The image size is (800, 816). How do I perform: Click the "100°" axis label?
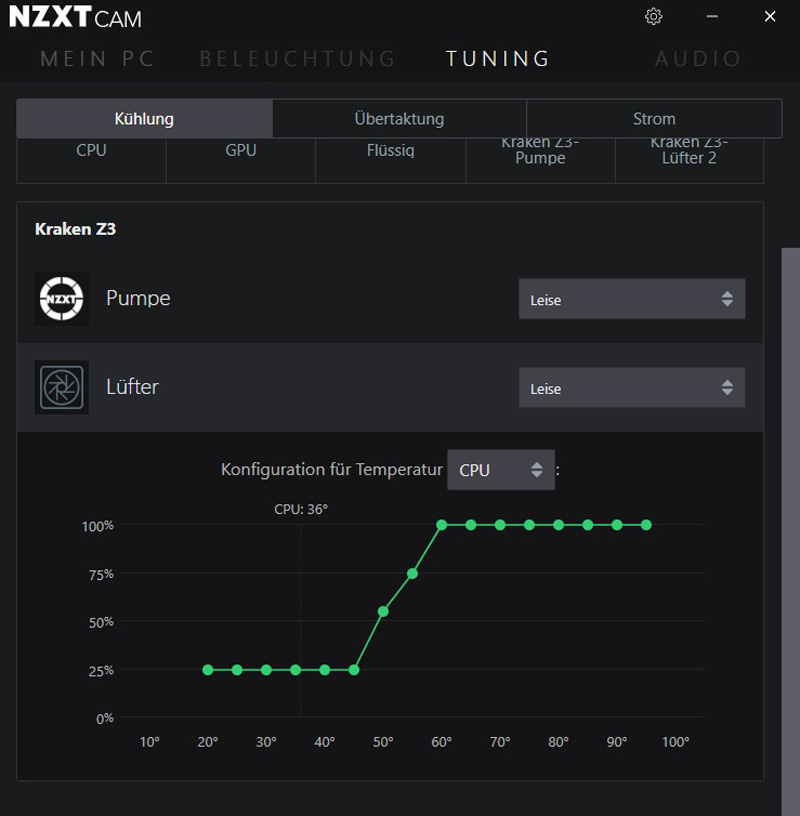coord(675,742)
